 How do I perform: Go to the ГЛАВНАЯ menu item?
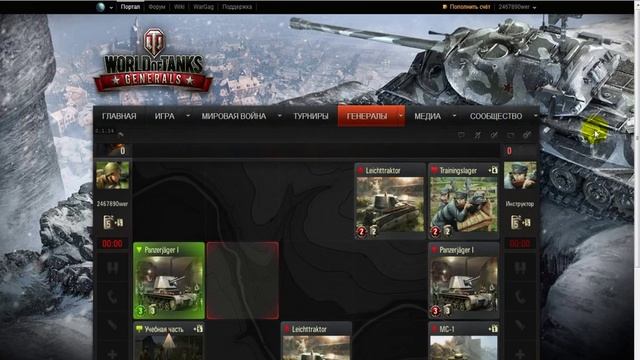point(119,116)
